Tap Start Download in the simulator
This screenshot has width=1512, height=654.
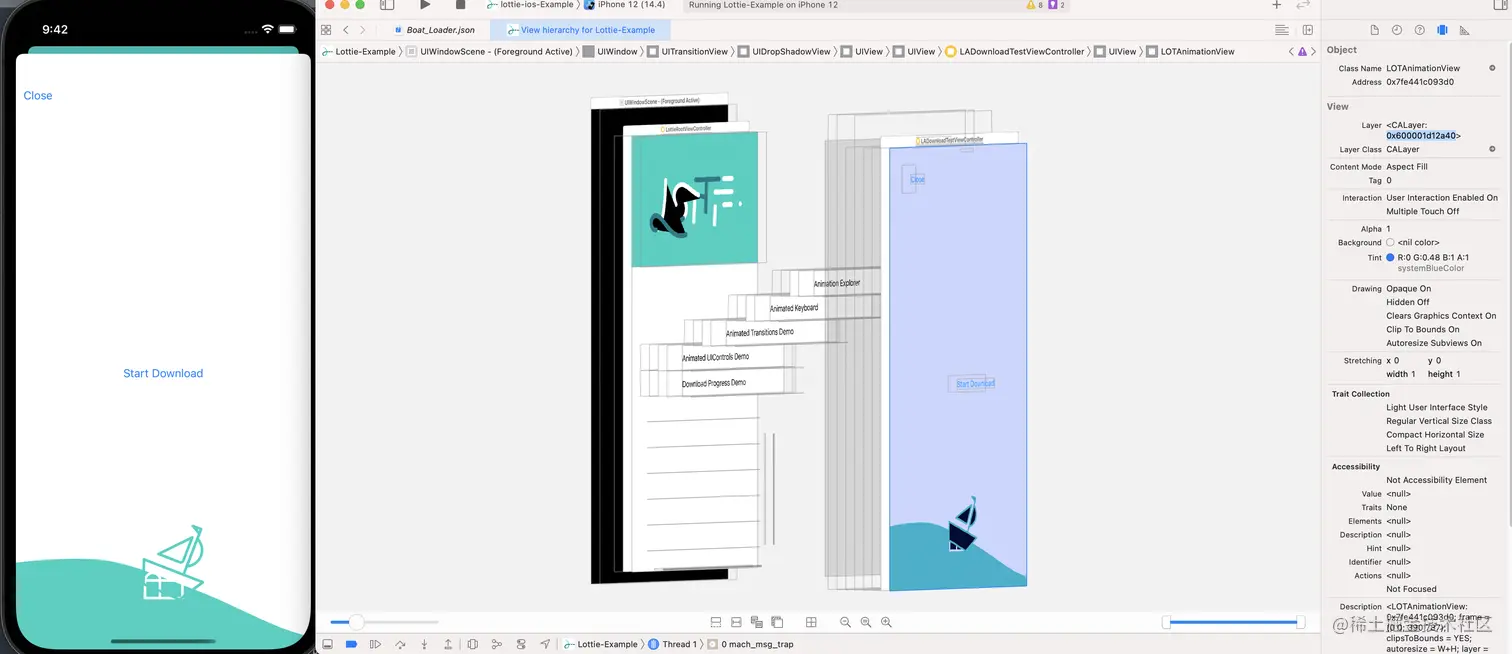tap(163, 373)
